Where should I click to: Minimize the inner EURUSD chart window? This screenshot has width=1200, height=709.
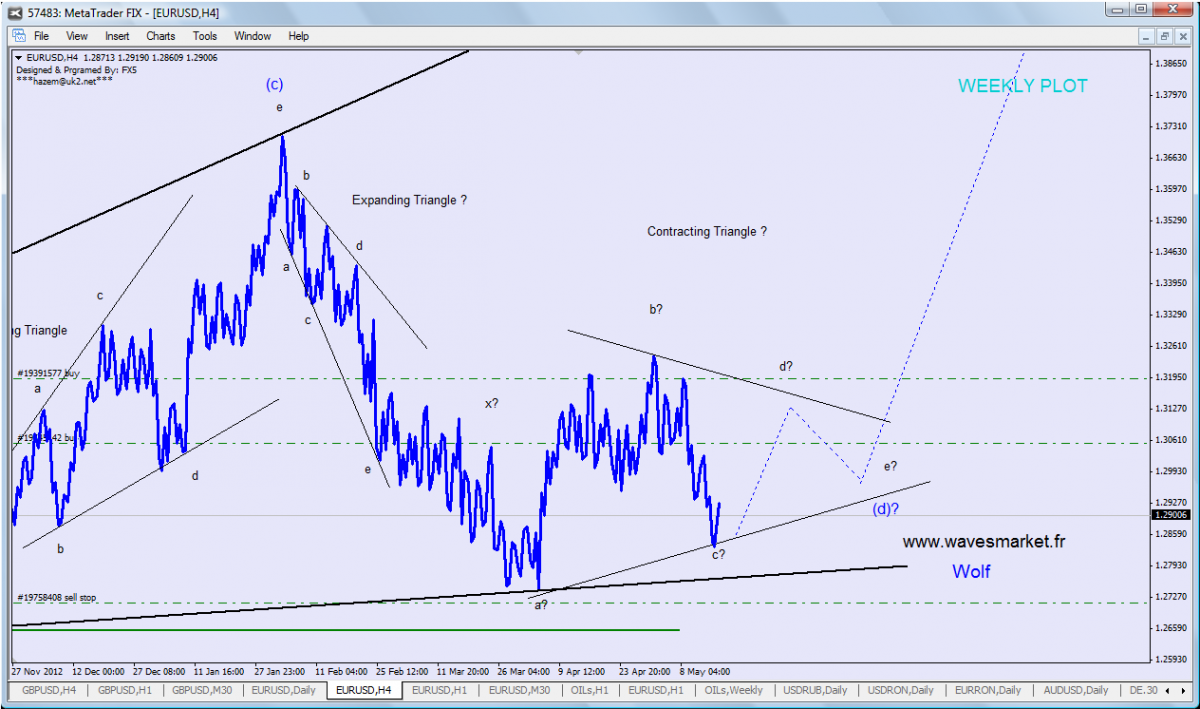click(x=1147, y=36)
